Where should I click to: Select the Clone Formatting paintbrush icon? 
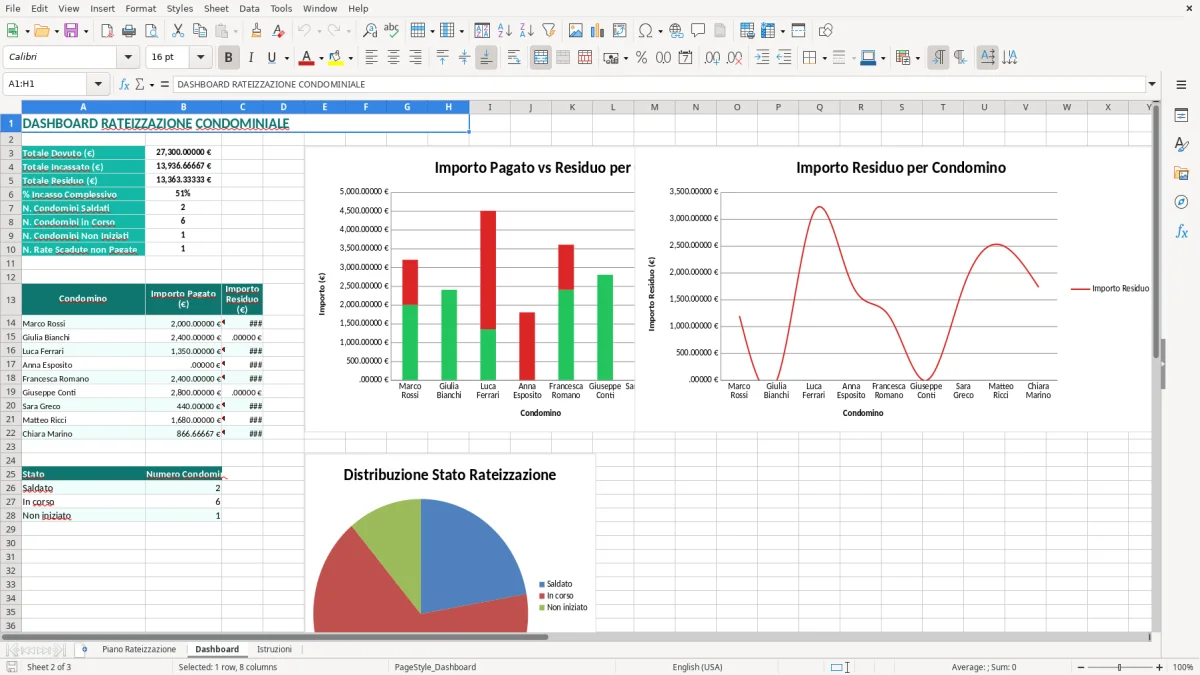click(x=257, y=31)
